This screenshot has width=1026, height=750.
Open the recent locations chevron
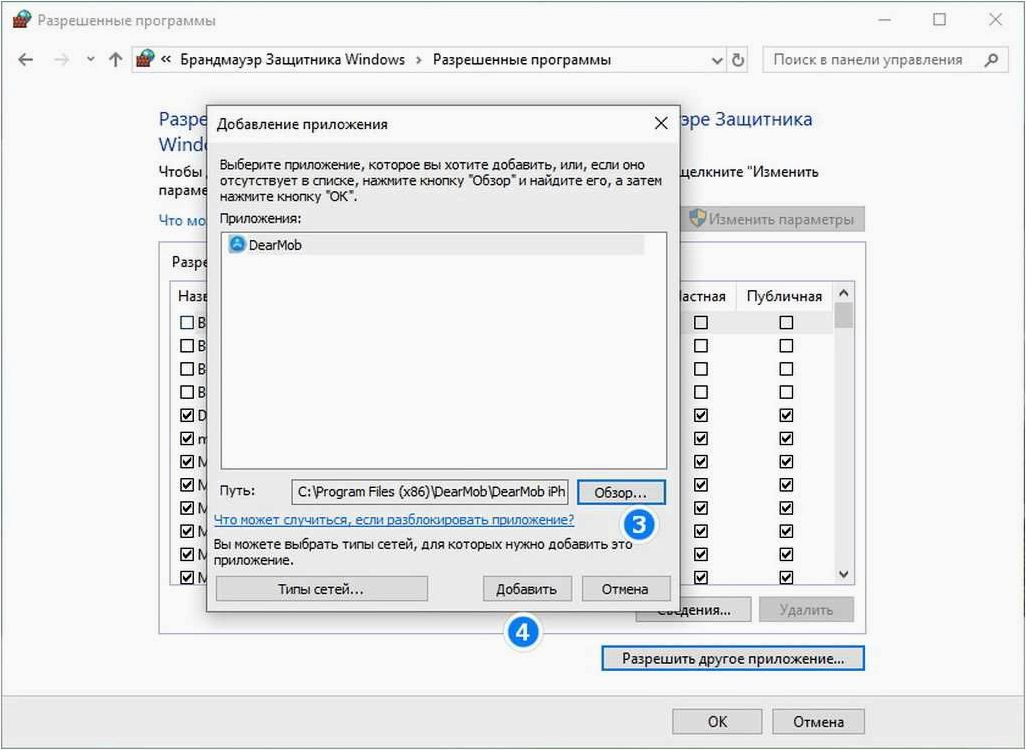pyautogui.click(x=90, y=60)
